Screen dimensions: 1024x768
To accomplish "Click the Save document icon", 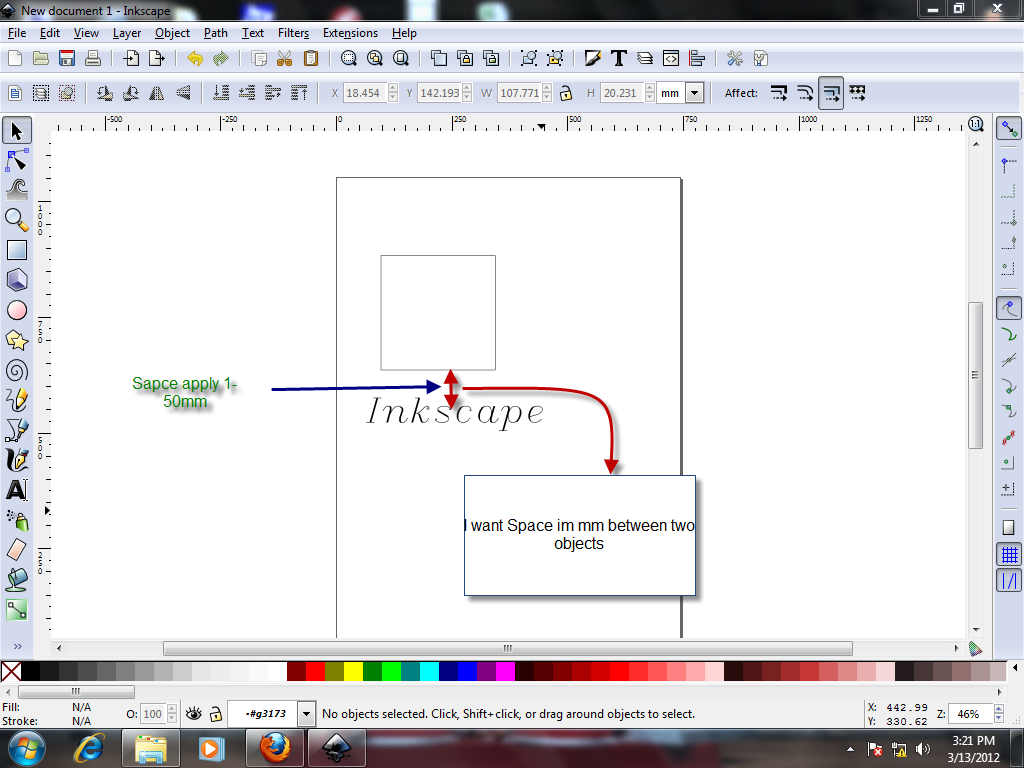I will [x=68, y=58].
